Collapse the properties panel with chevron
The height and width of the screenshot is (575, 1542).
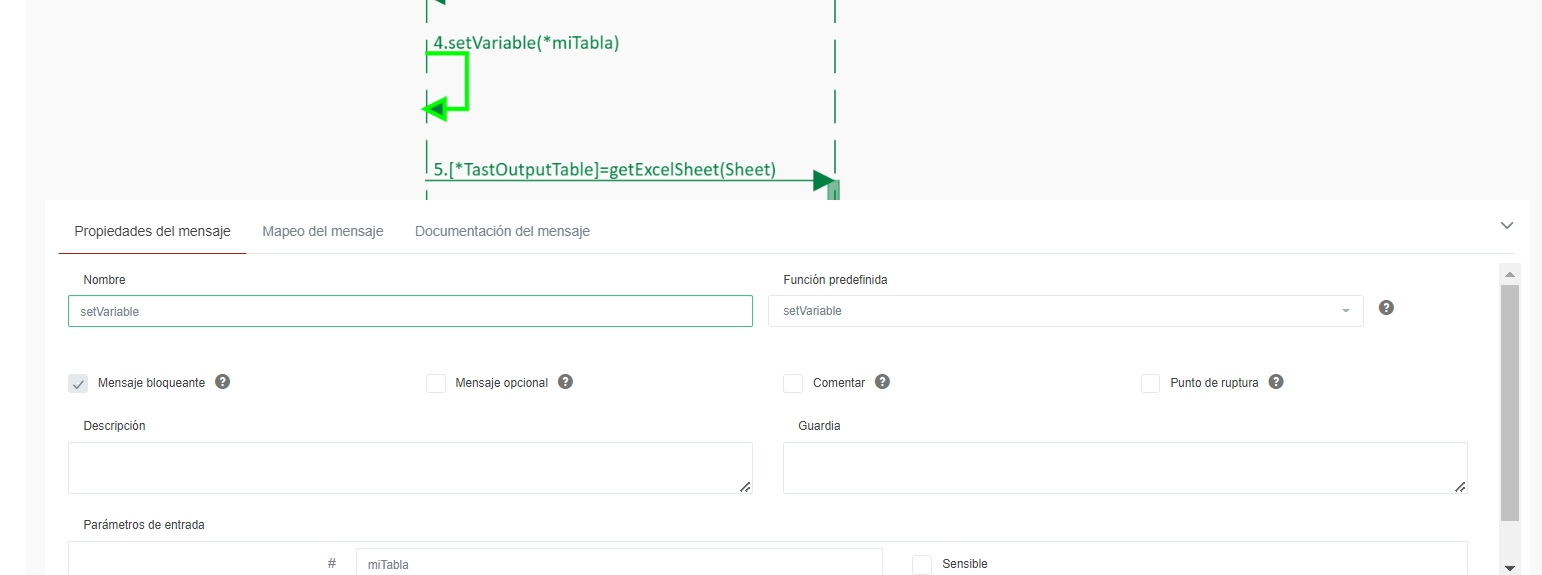[x=1507, y=226]
